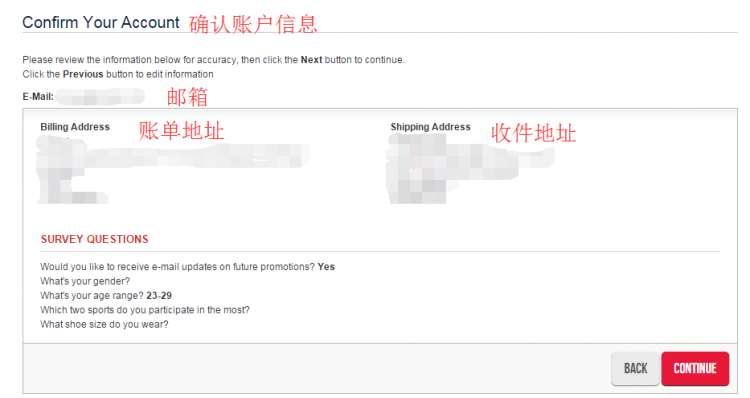Select the blurred e-mail address value
Image resolution: width=750 pixels, height=398 pixels.
pos(100,97)
